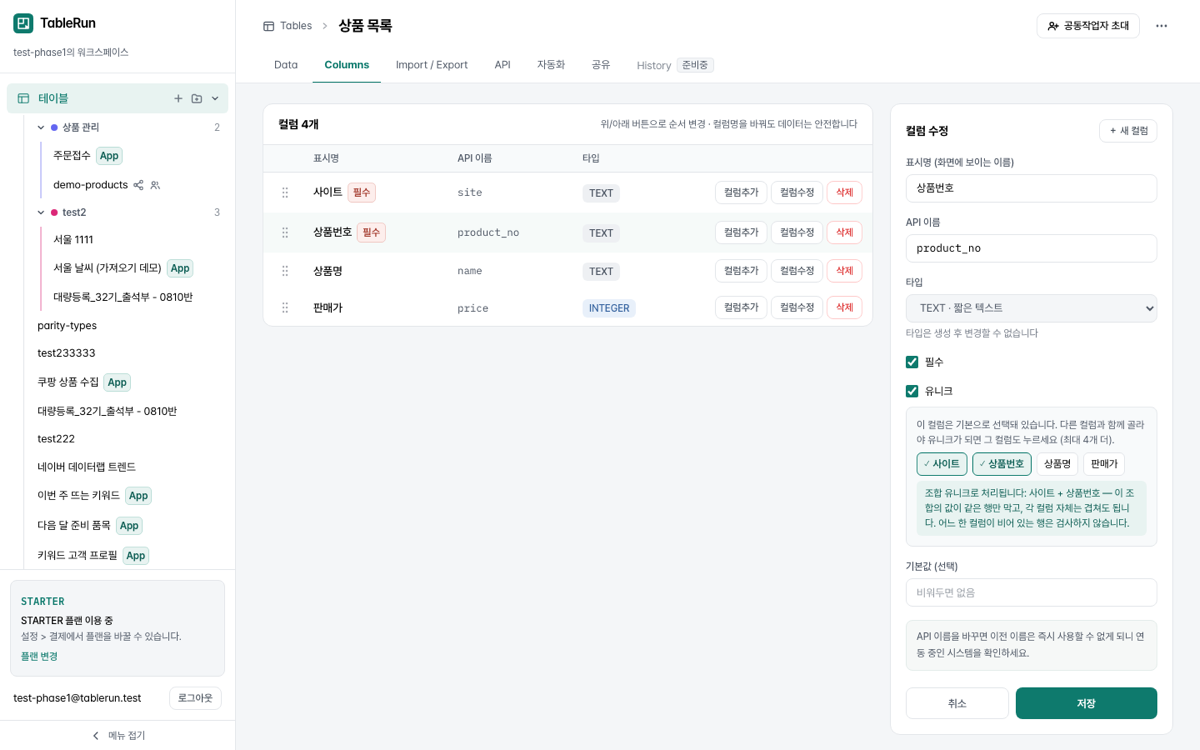The height and width of the screenshot is (750, 1200).
Task: Toggle the 상품명 unique combination chip
Action: coord(1057,464)
